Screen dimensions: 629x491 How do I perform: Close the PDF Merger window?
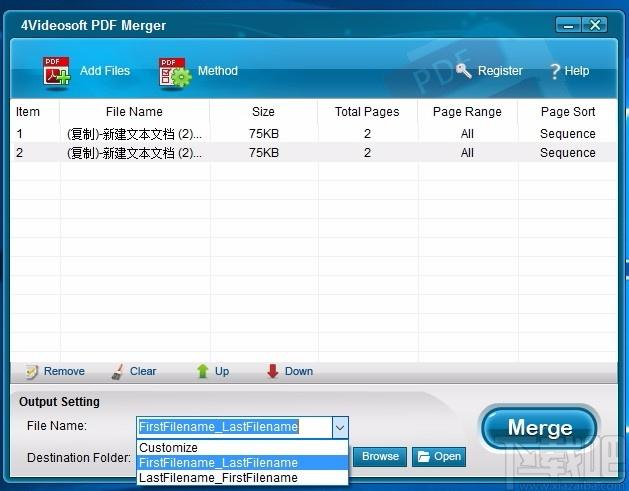(595, 25)
